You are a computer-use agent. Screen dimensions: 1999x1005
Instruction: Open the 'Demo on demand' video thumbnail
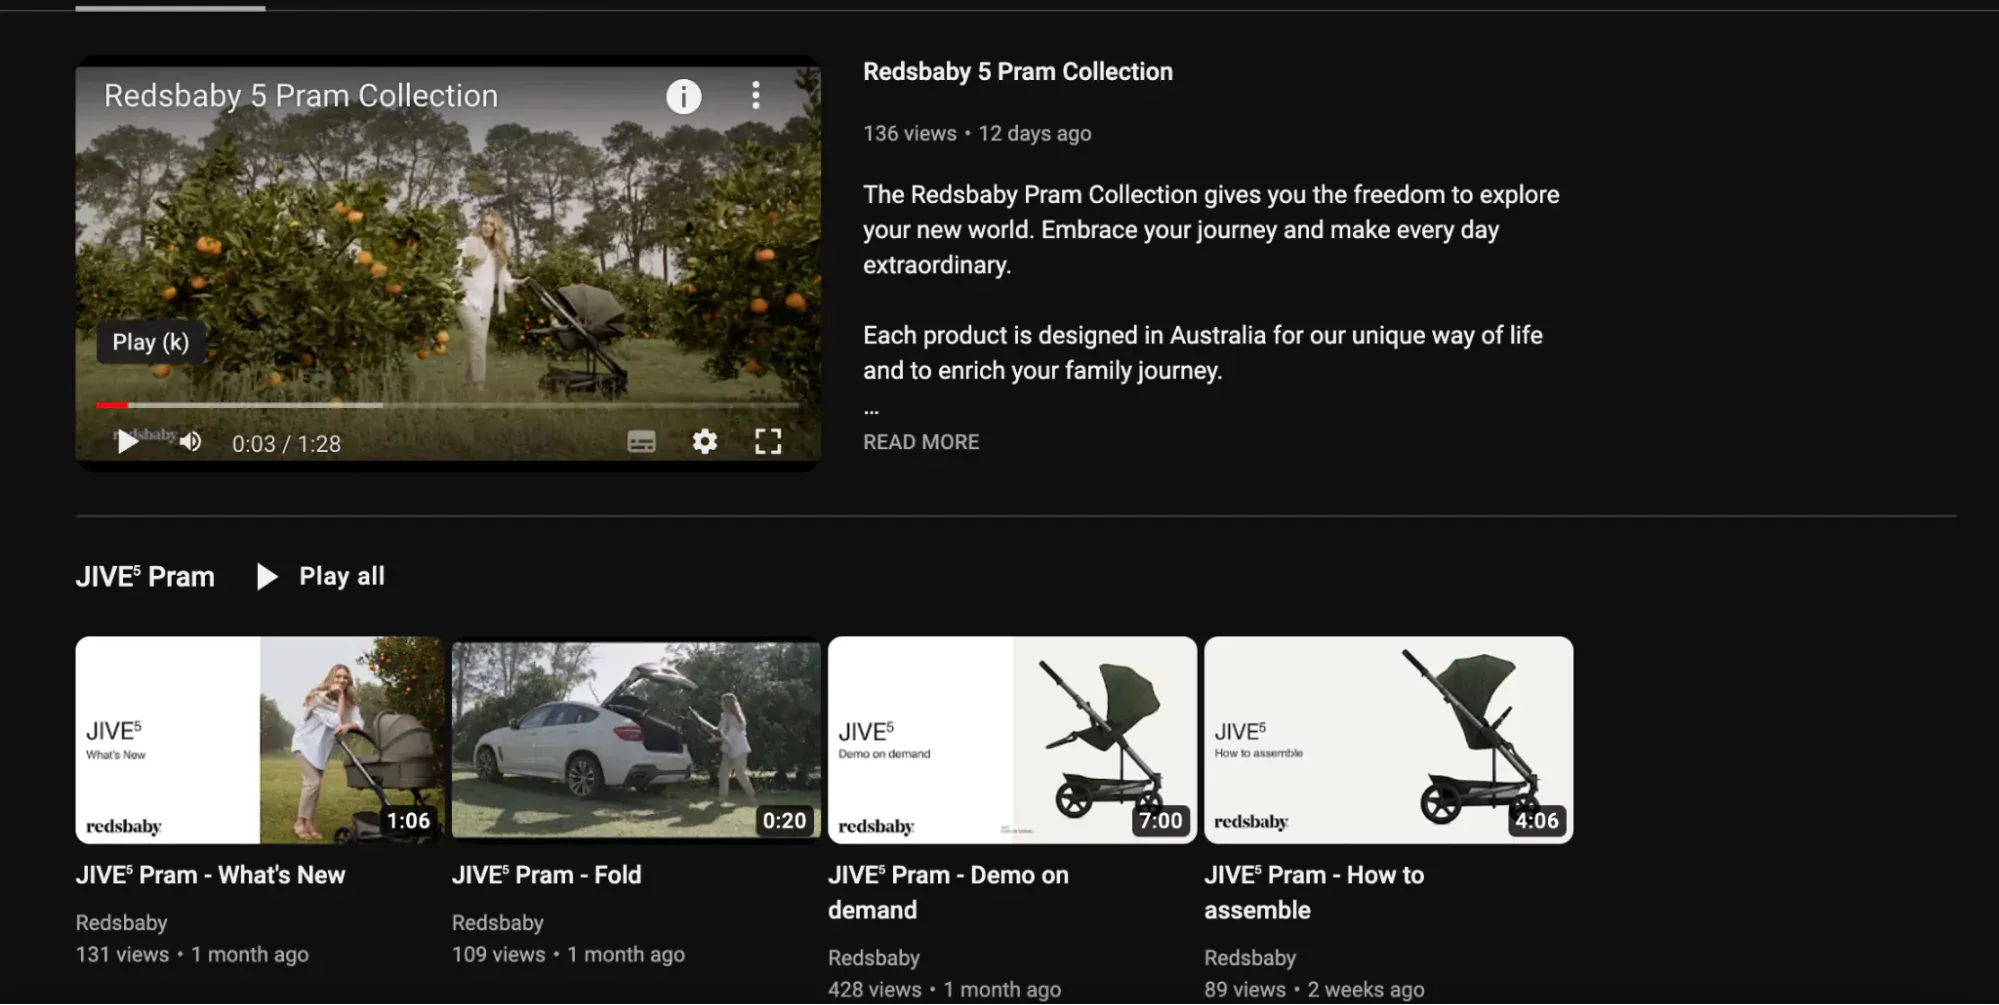[1012, 740]
